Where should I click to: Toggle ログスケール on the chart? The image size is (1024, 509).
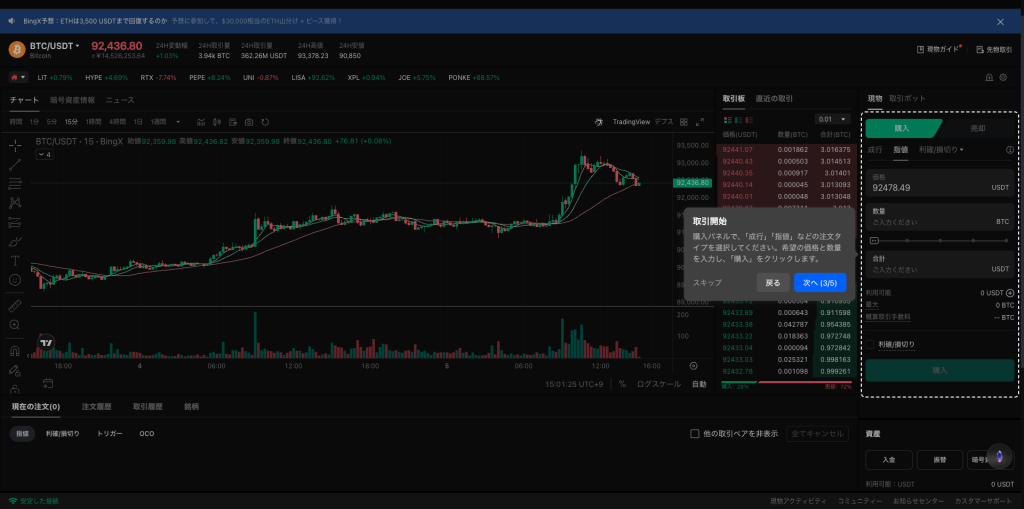(658, 384)
